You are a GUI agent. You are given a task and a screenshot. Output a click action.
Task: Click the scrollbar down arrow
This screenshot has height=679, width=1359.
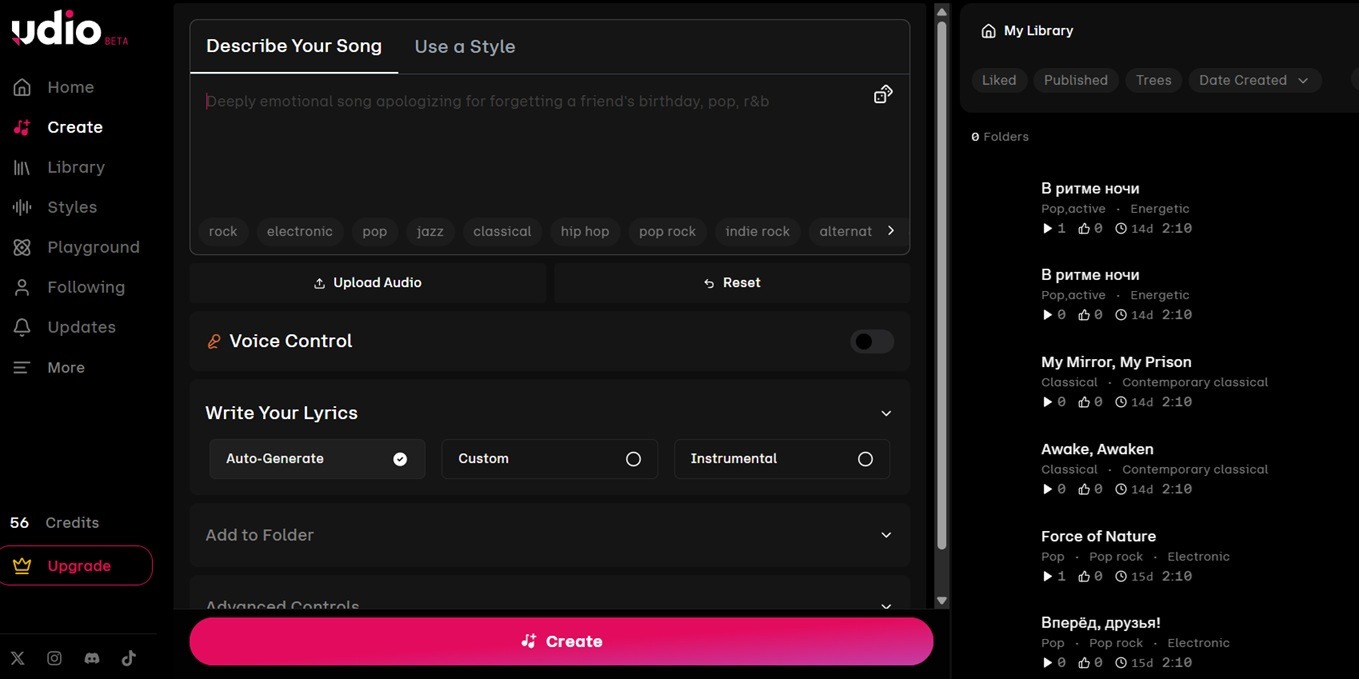point(941,601)
